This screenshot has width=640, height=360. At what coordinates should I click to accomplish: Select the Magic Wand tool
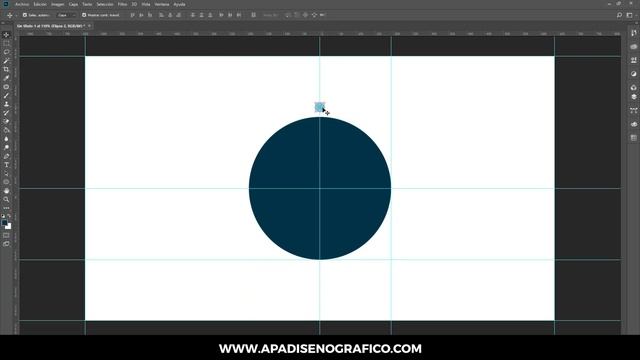tap(6, 61)
